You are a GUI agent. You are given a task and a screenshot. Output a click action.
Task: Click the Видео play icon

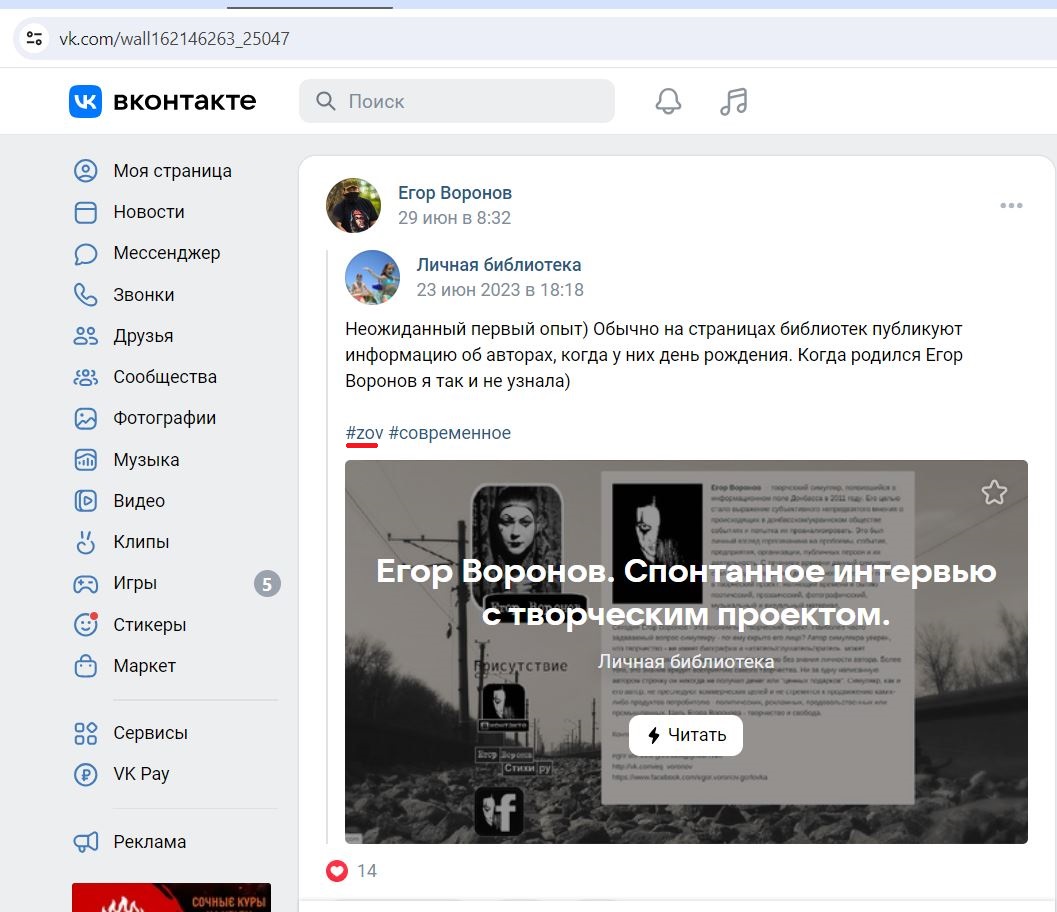pos(86,501)
